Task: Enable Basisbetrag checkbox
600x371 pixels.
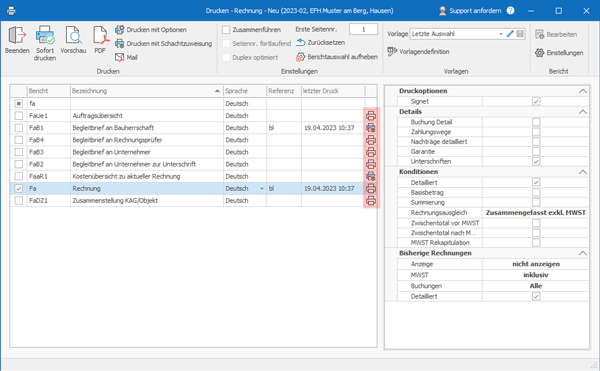Action: 536,192
